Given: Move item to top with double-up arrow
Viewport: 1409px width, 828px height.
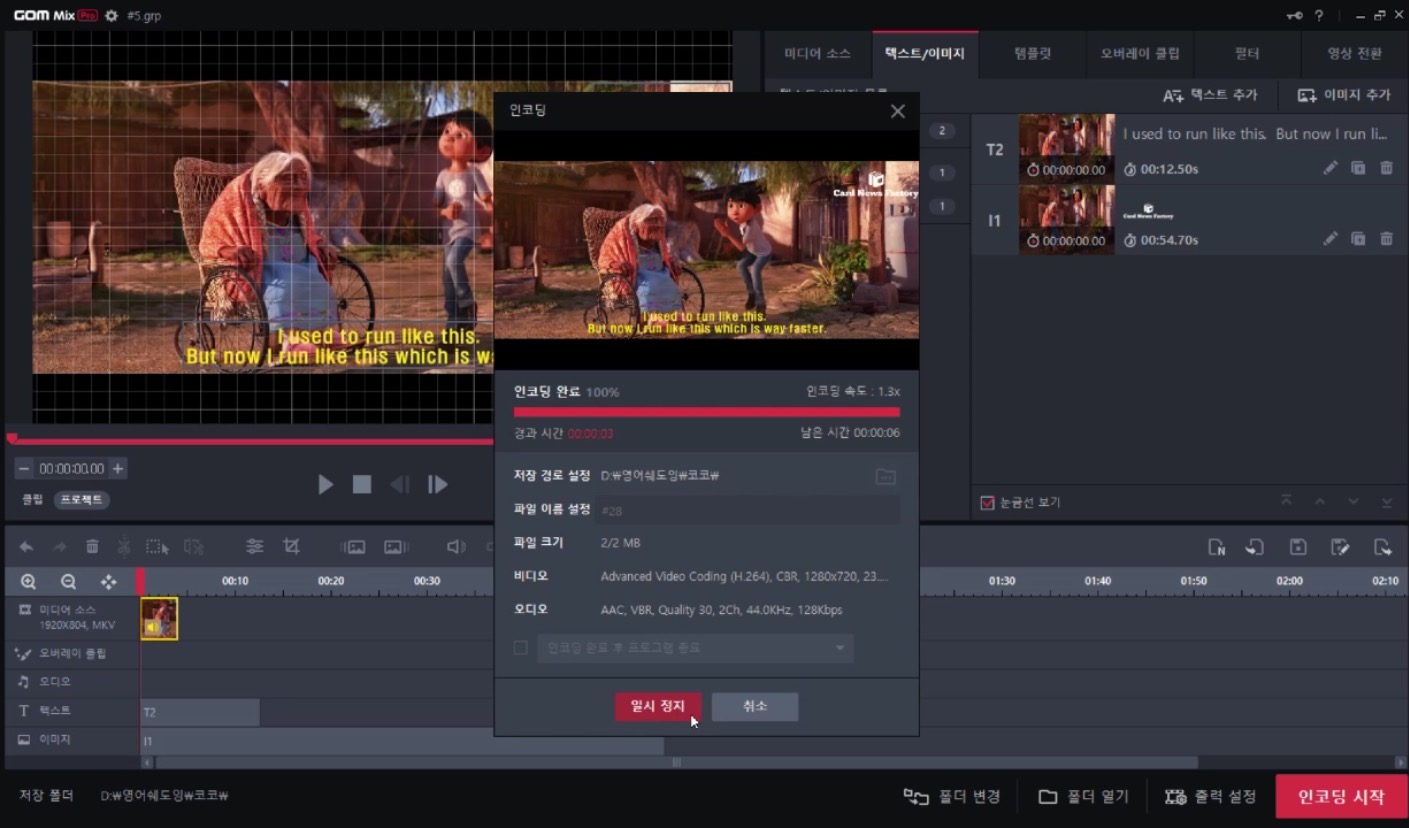Looking at the screenshot, I should click(x=1287, y=501).
